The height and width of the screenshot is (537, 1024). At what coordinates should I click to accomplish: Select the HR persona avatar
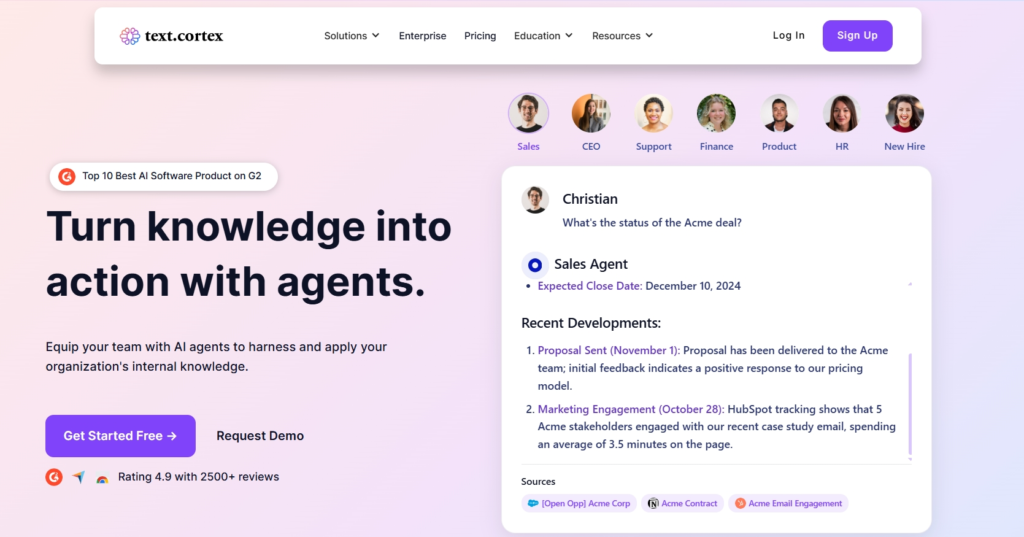[x=842, y=113]
